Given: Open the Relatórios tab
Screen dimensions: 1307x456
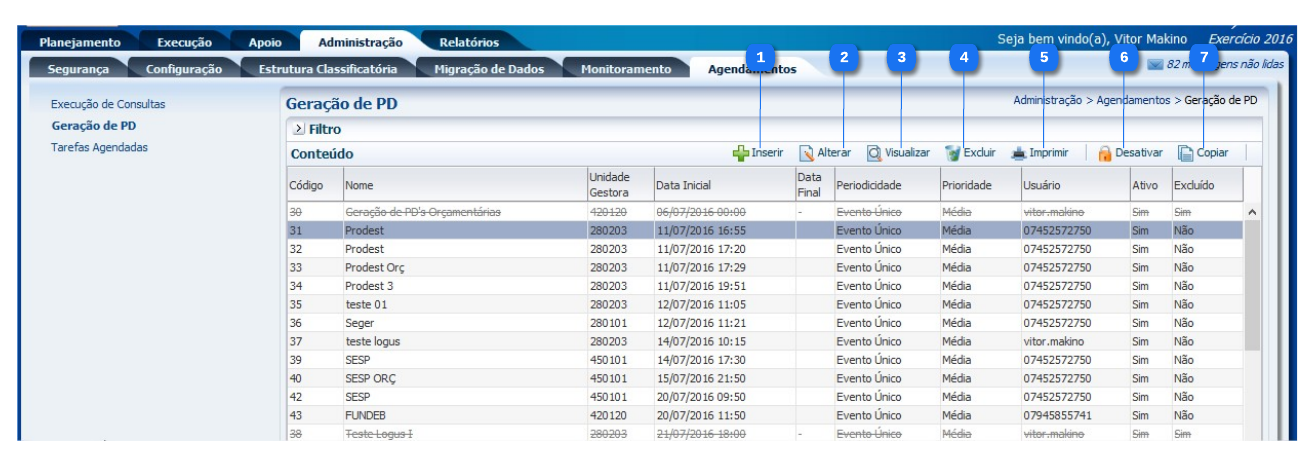Looking at the screenshot, I should click(x=468, y=42).
